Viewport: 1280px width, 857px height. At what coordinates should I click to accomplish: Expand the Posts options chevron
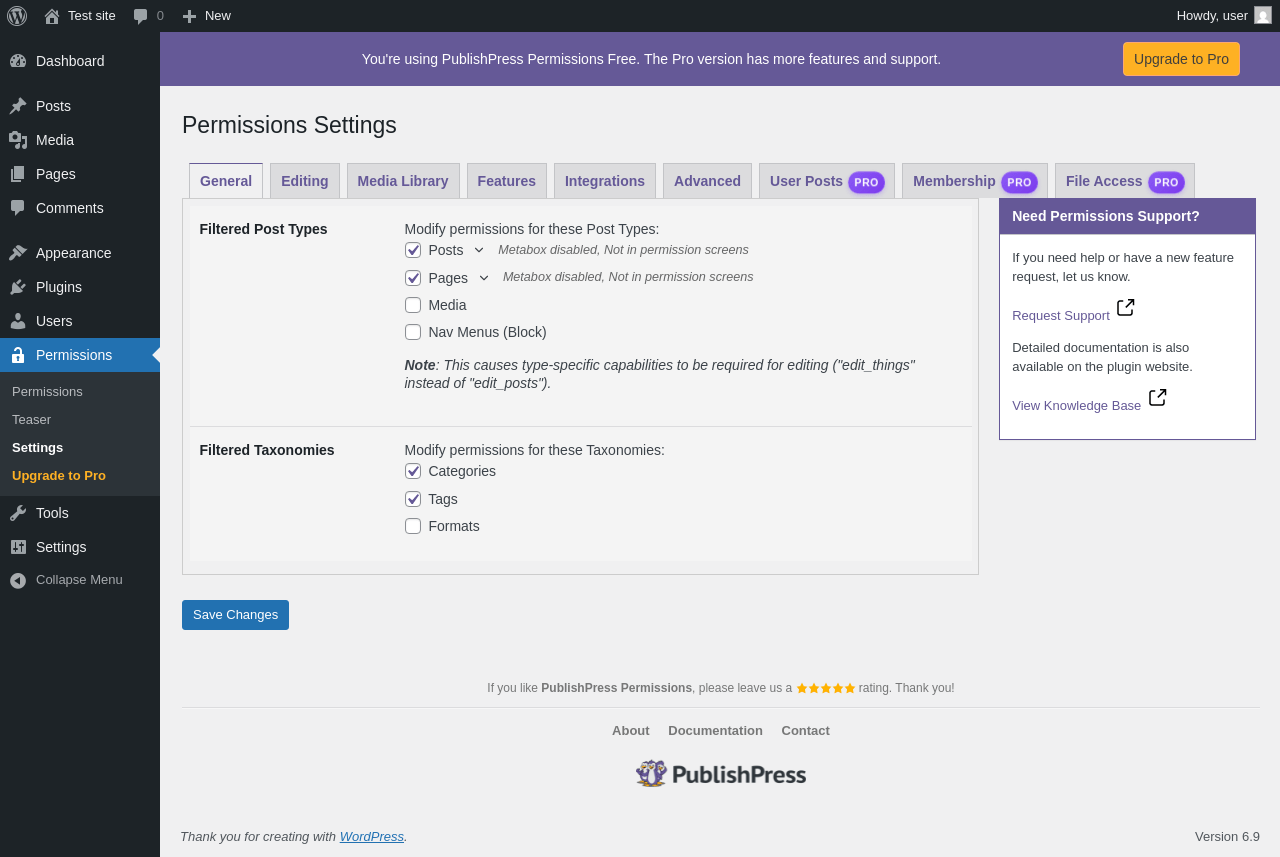pos(479,250)
